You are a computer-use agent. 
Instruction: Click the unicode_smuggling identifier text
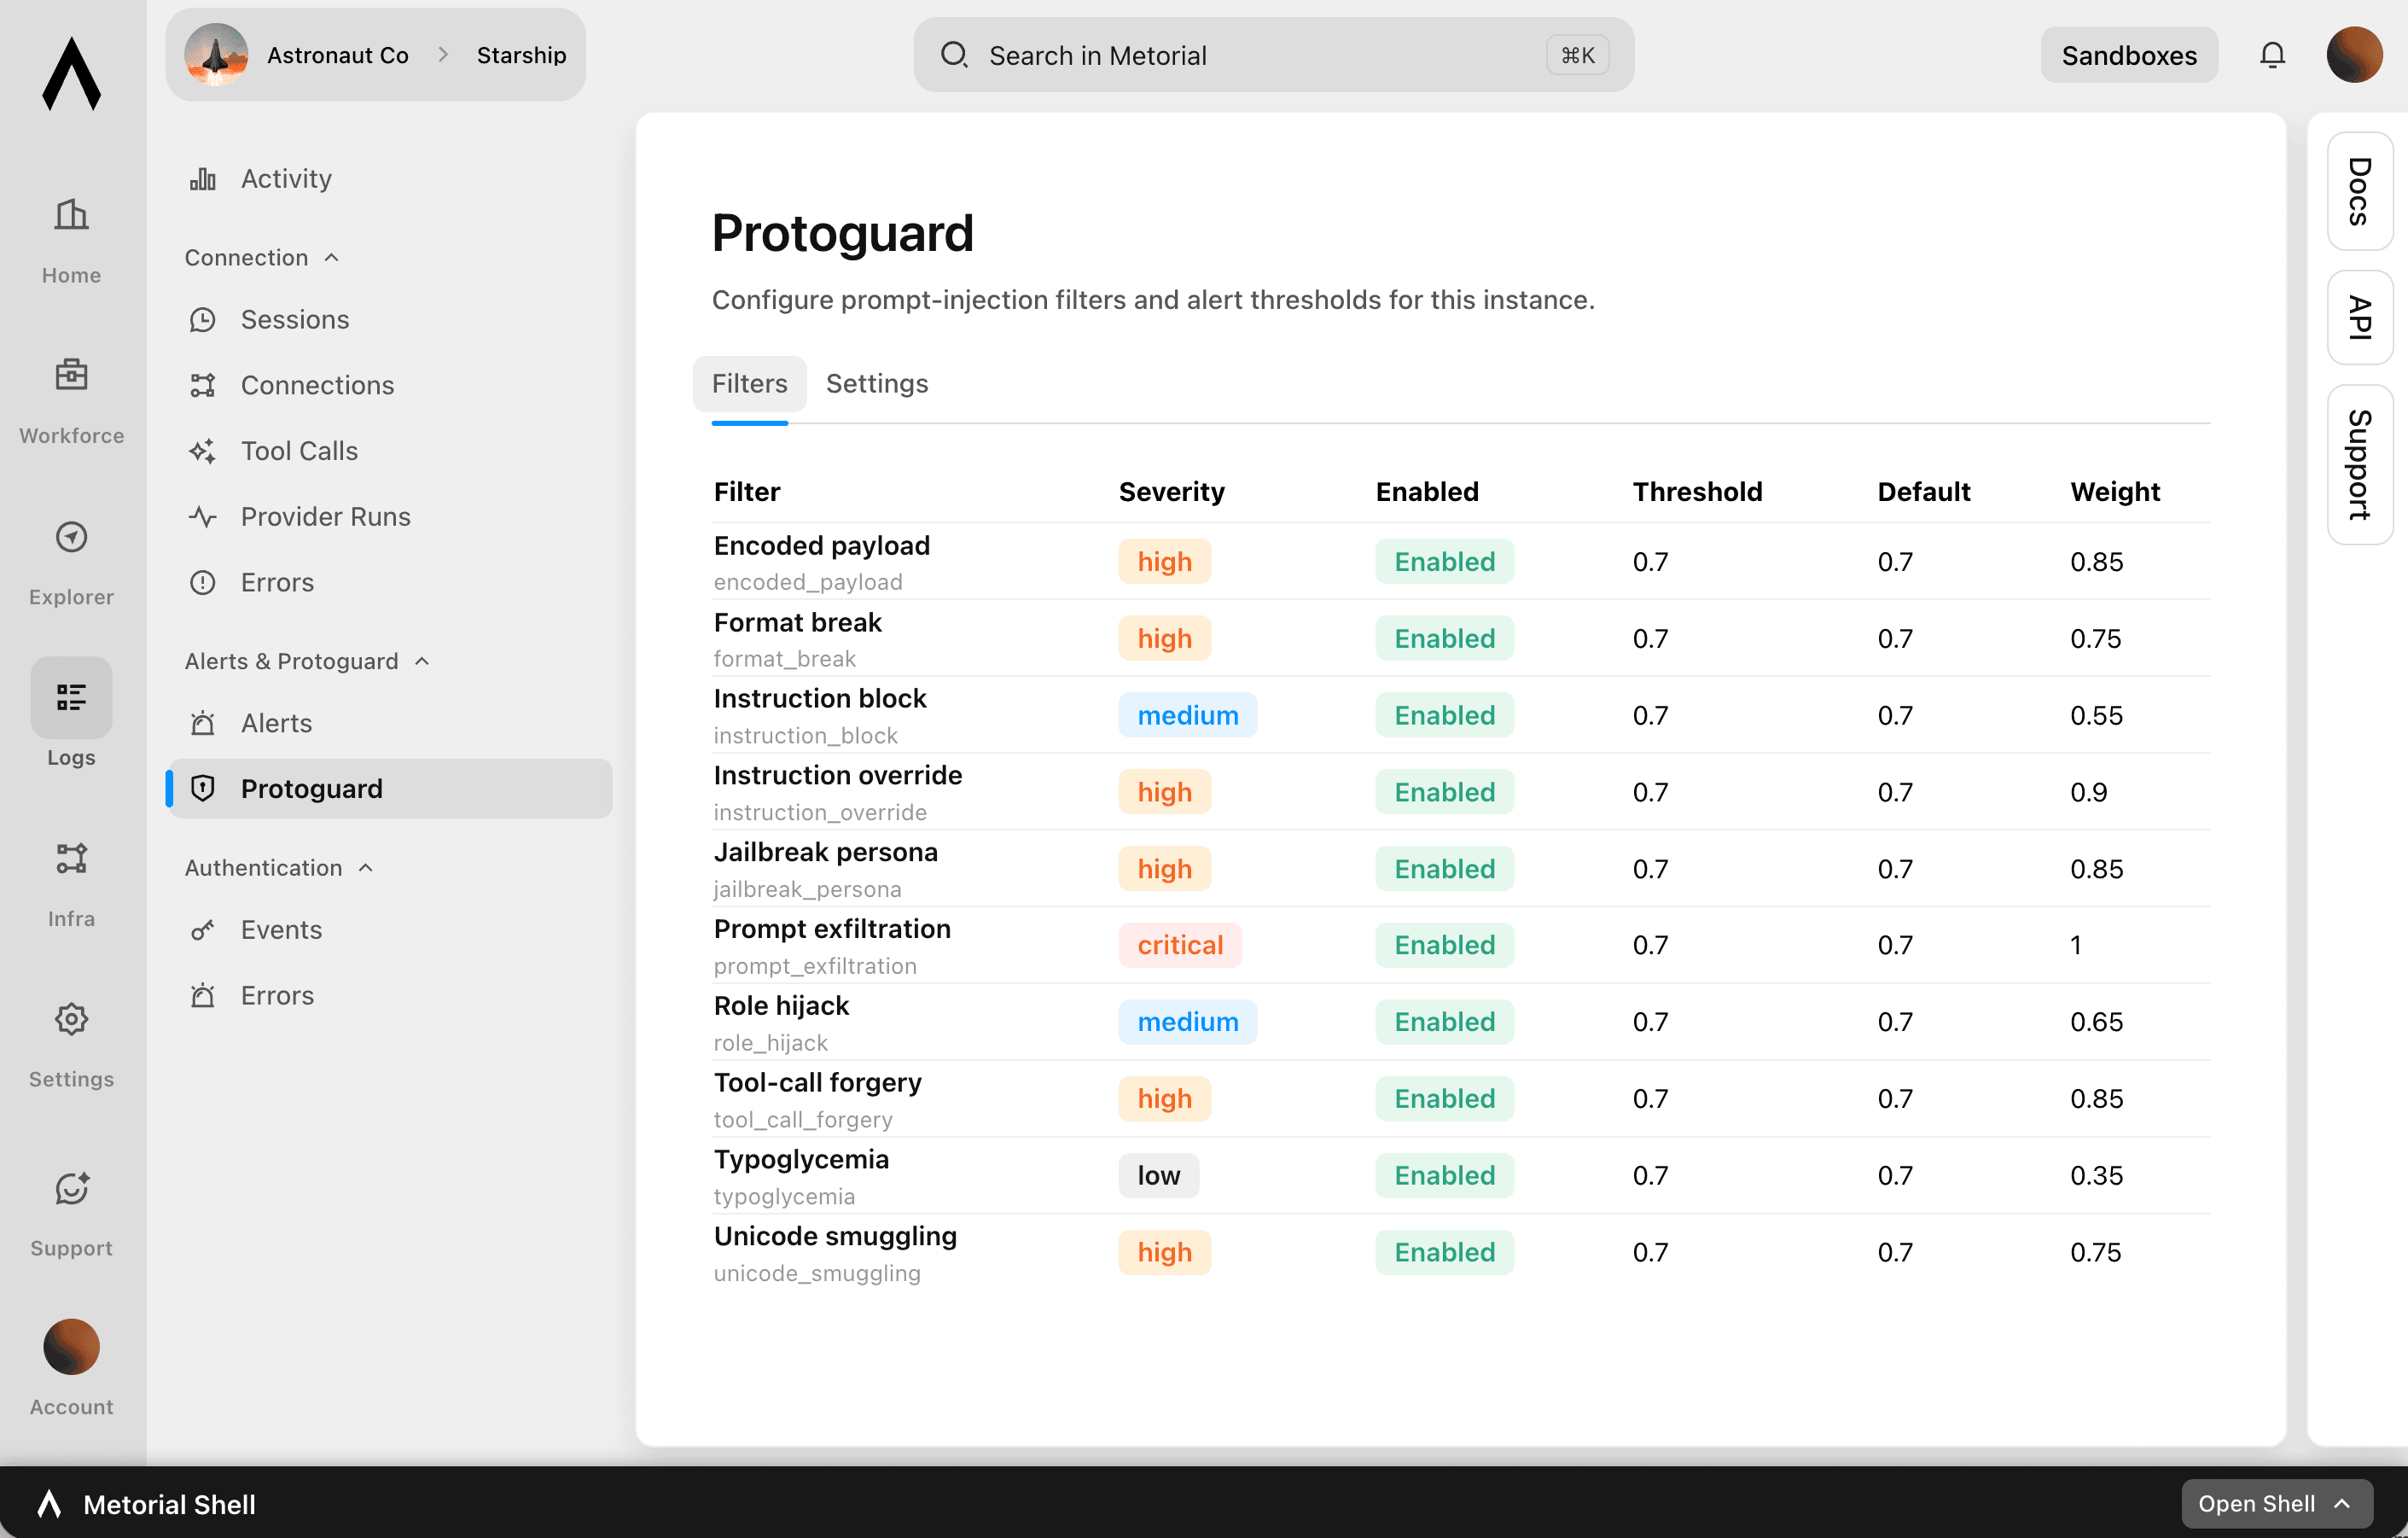click(x=817, y=1273)
